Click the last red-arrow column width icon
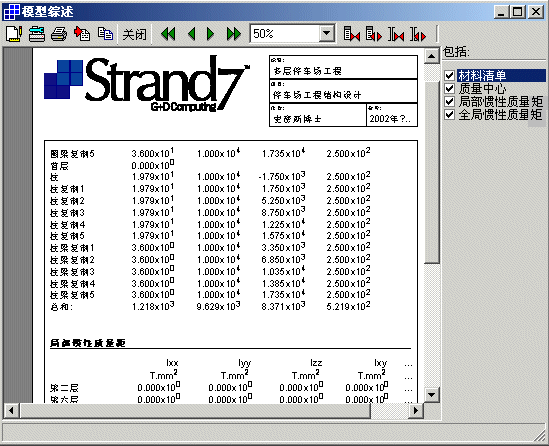Screen dimensions: 549x446 tap(418, 34)
